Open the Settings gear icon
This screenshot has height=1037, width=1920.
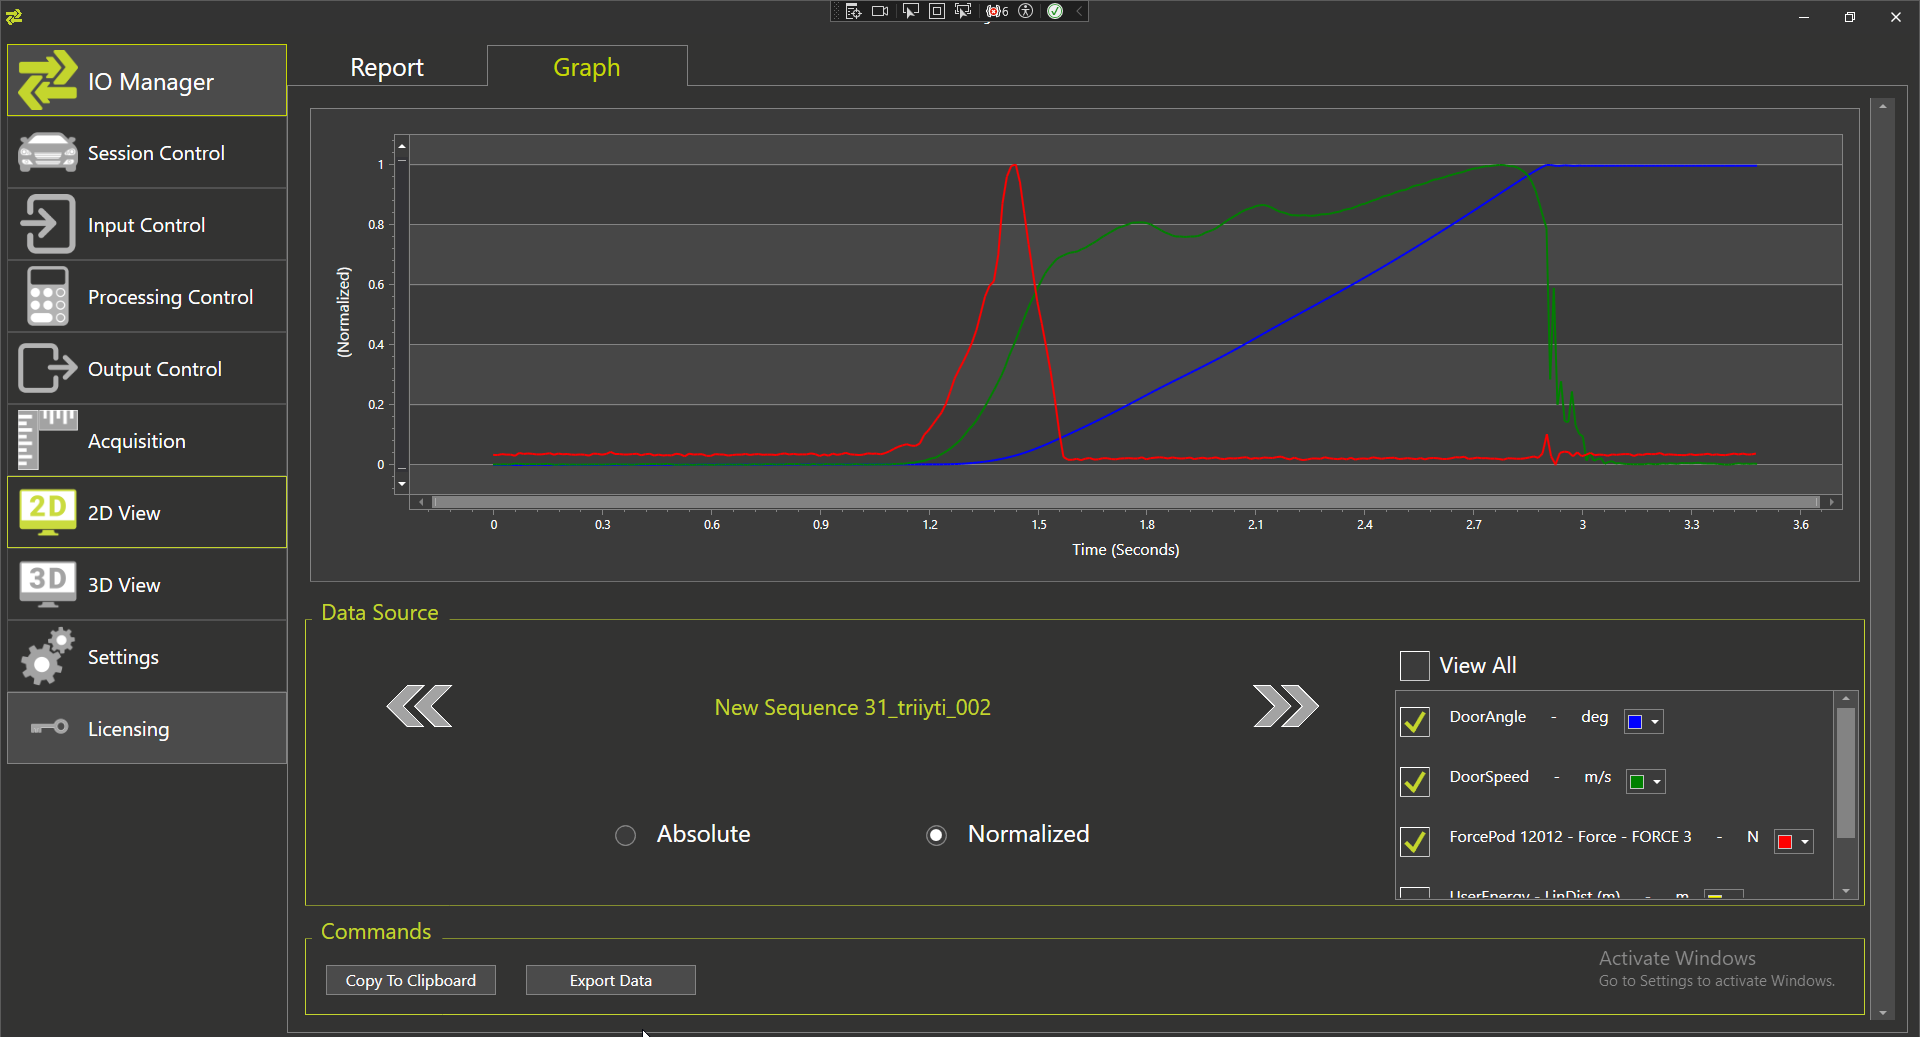[x=47, y=657]
